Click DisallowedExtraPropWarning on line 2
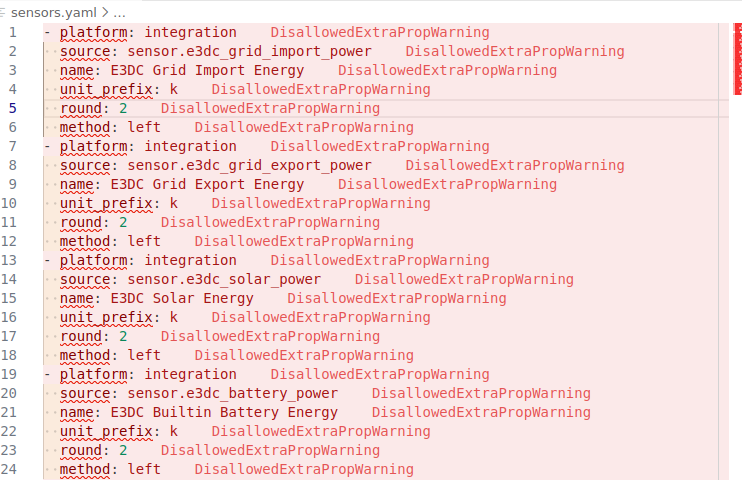Viewport: 742px width, 480px height. click(x=514, y=51)
